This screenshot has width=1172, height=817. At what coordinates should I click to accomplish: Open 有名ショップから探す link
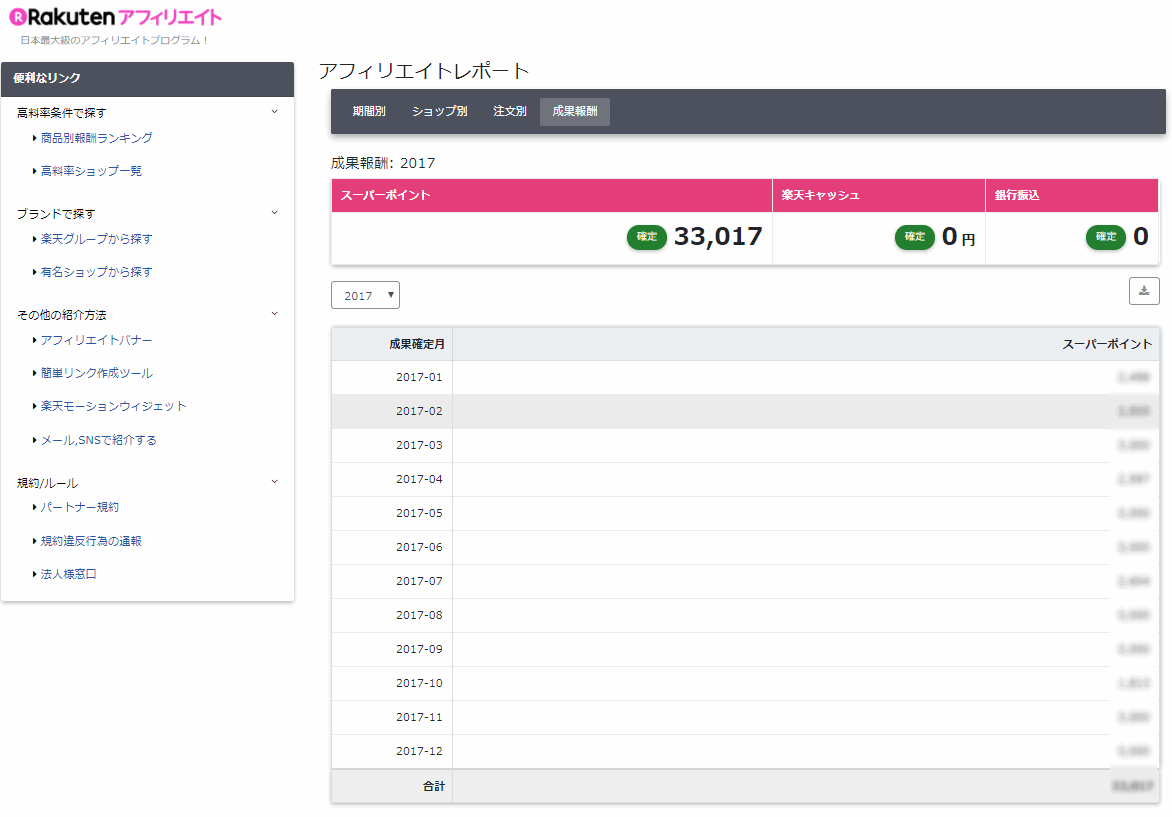click(96, 272)
